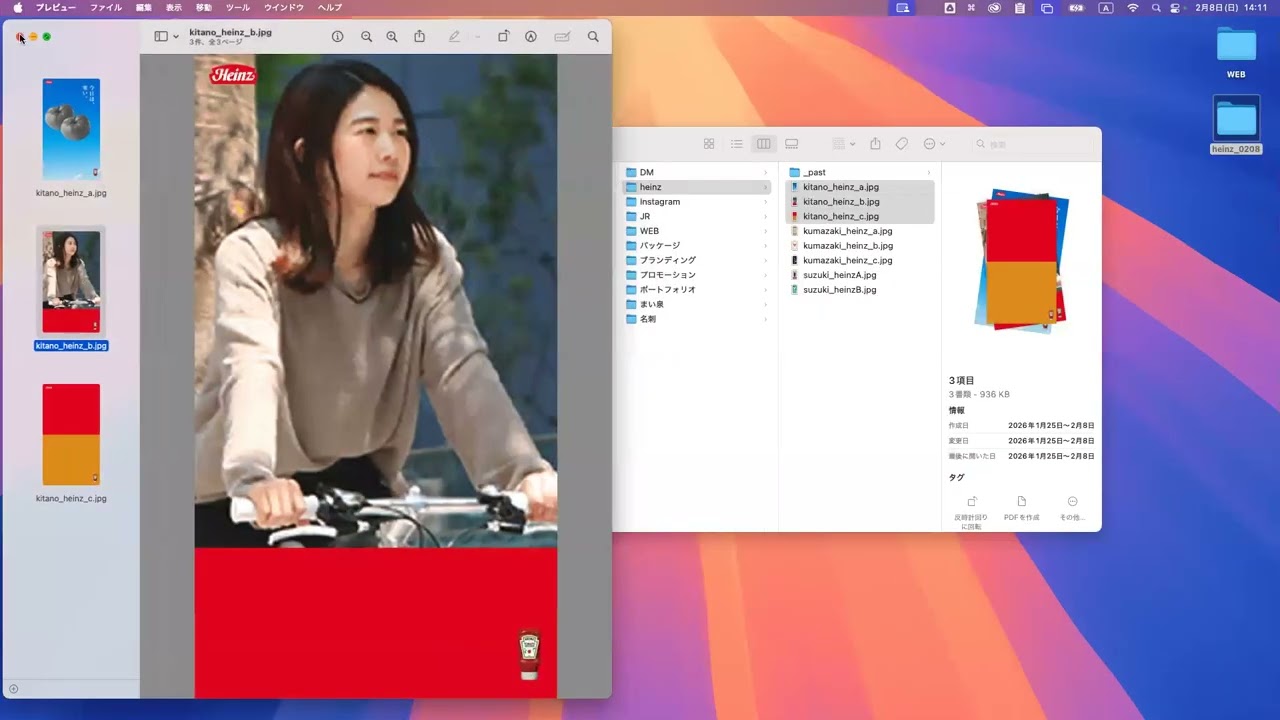
Task: Open the ウインドウ menu
Action: coord(284,7)
